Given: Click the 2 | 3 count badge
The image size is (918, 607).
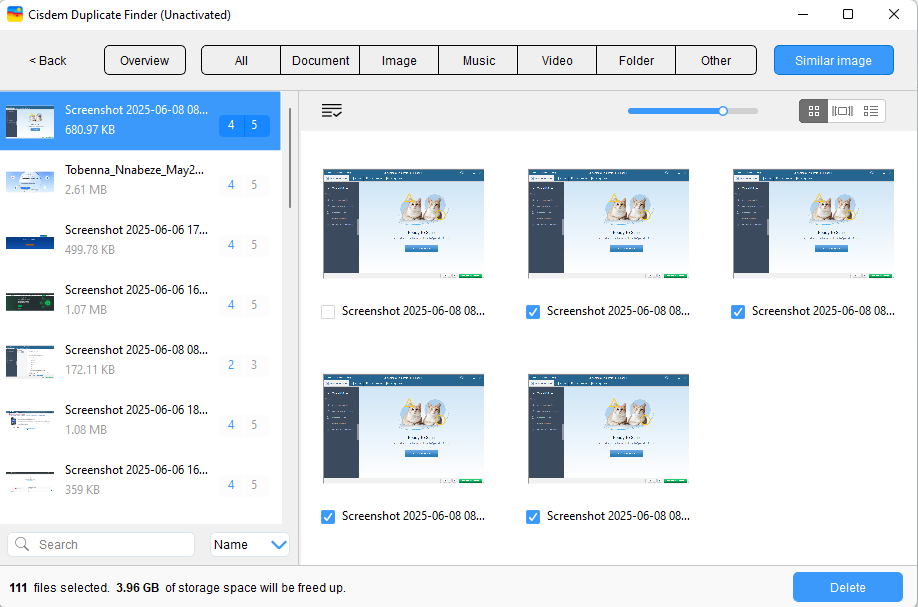Looking at the screenshot, I should click(x=244, y=365).
